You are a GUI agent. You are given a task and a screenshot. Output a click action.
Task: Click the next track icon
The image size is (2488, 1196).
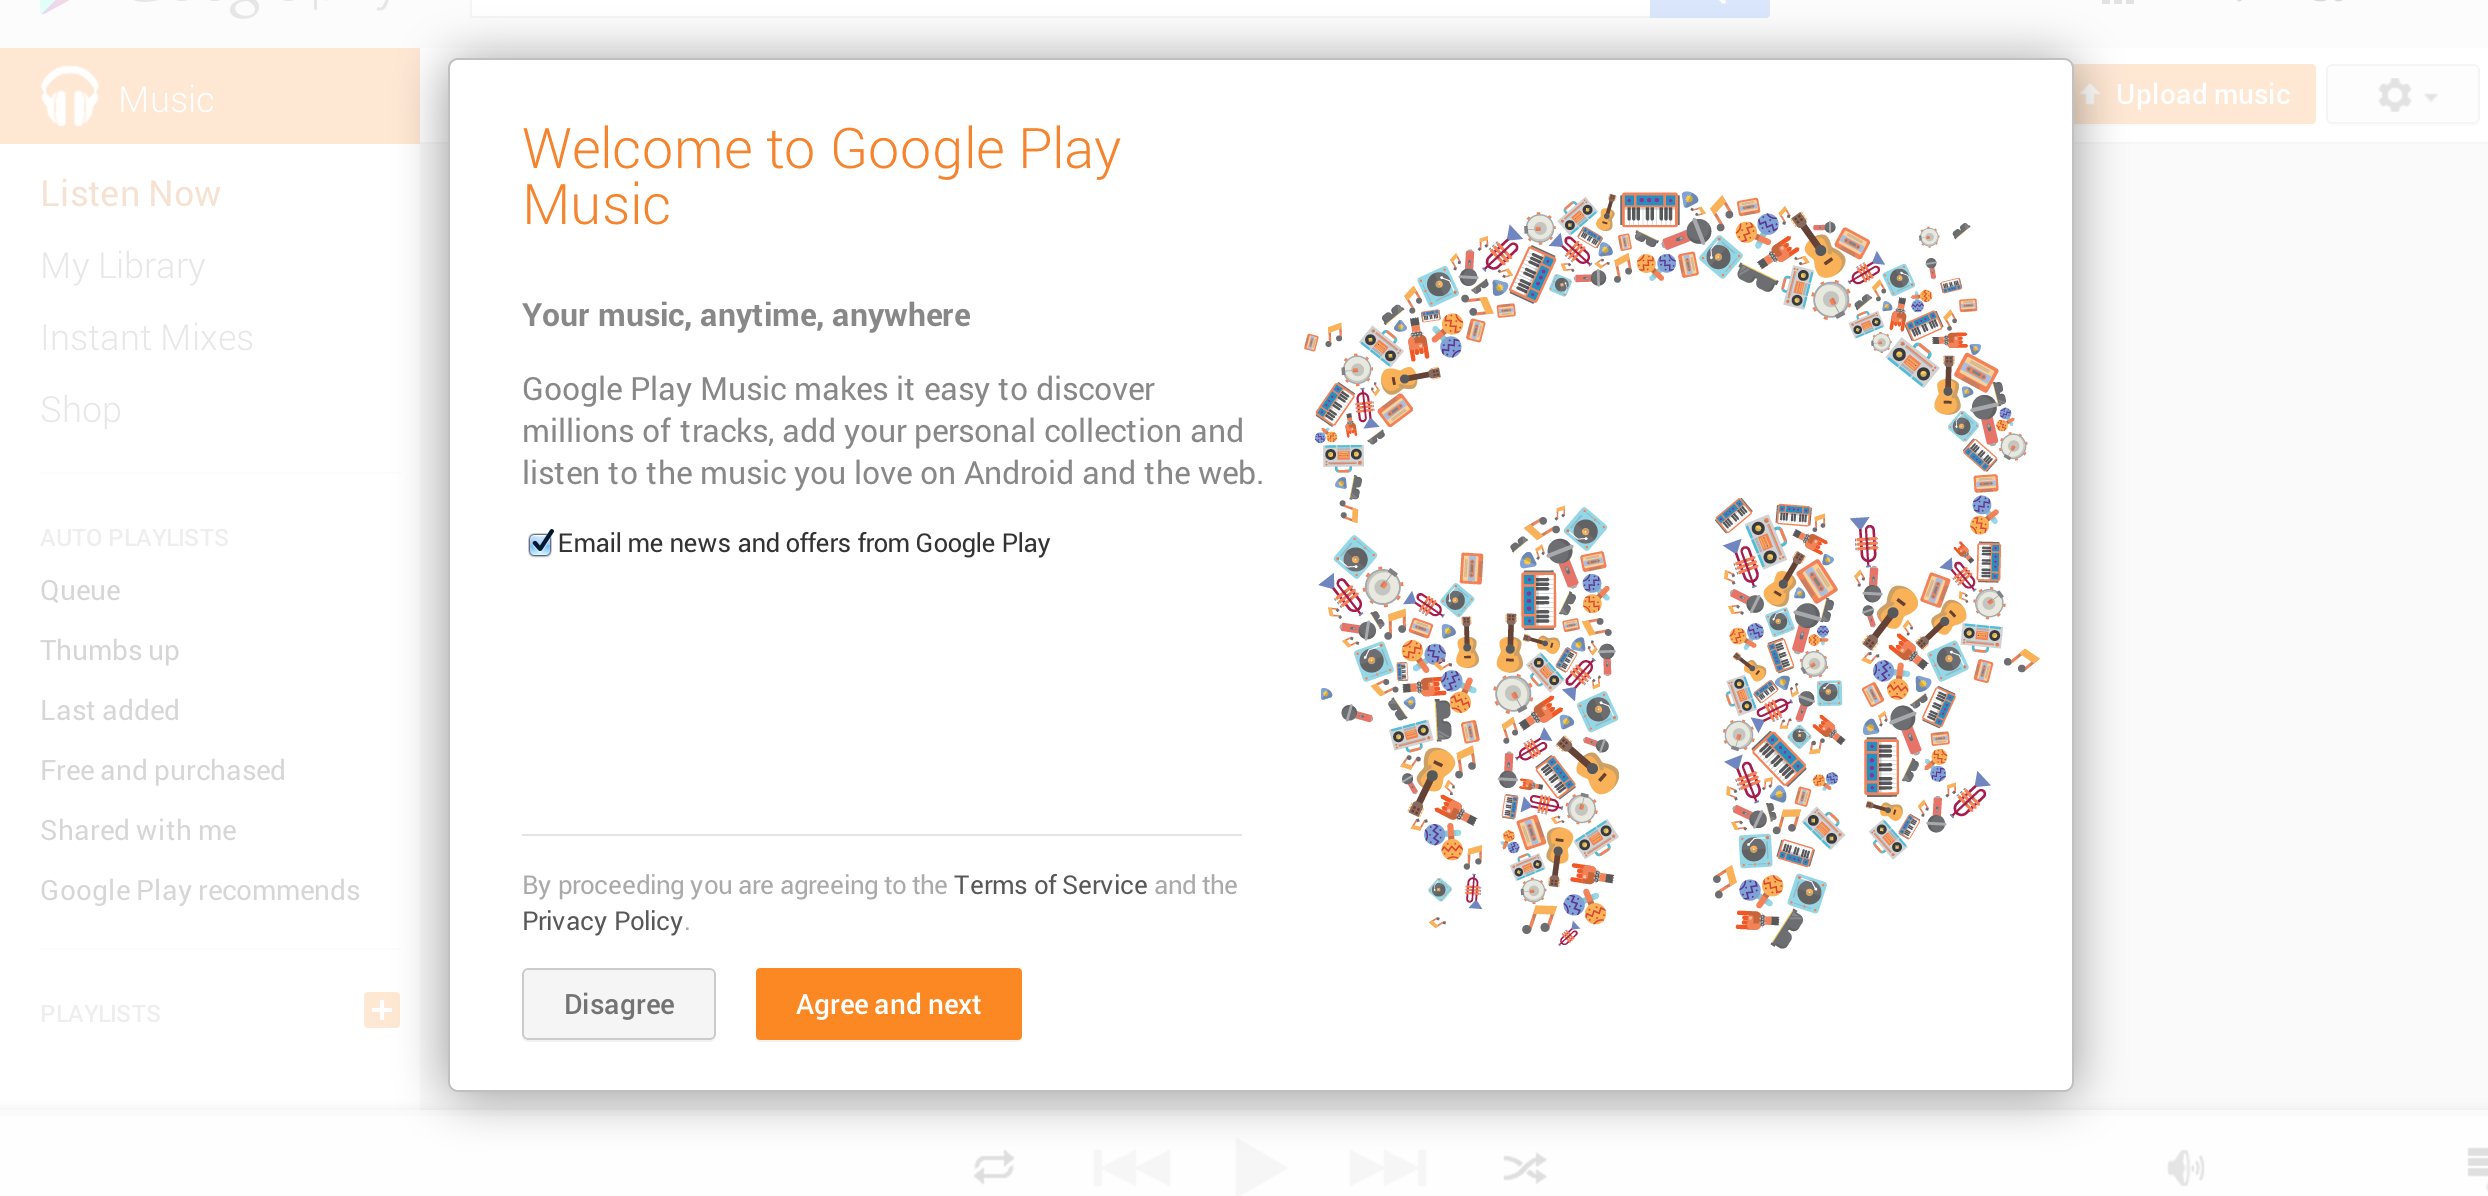click(1386, 1166)
